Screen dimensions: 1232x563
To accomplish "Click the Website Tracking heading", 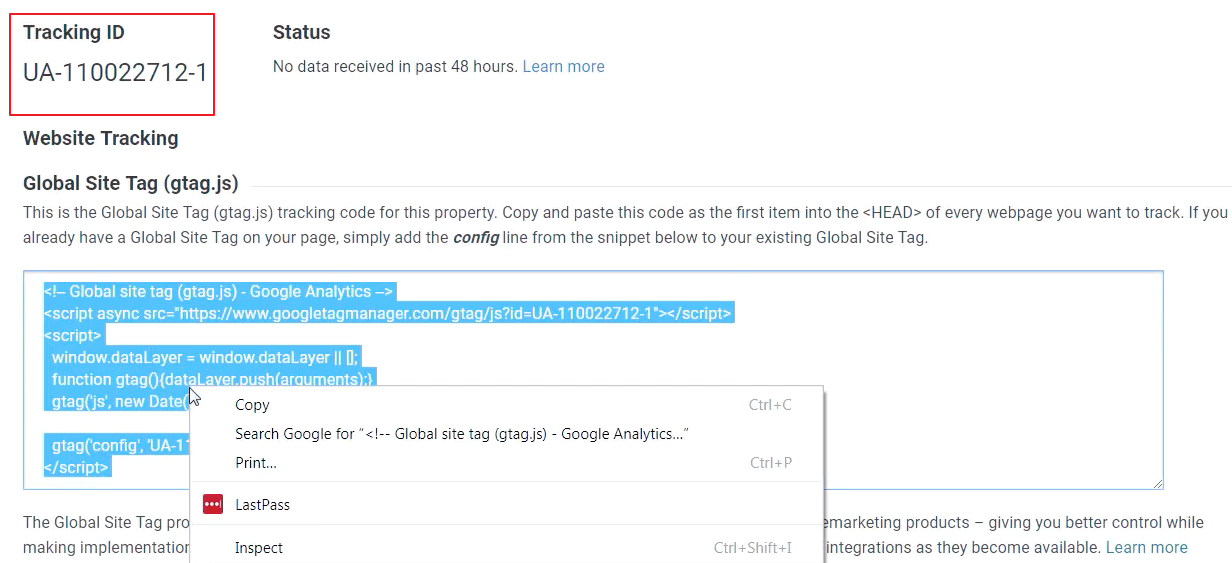I will tap(101, 138).
